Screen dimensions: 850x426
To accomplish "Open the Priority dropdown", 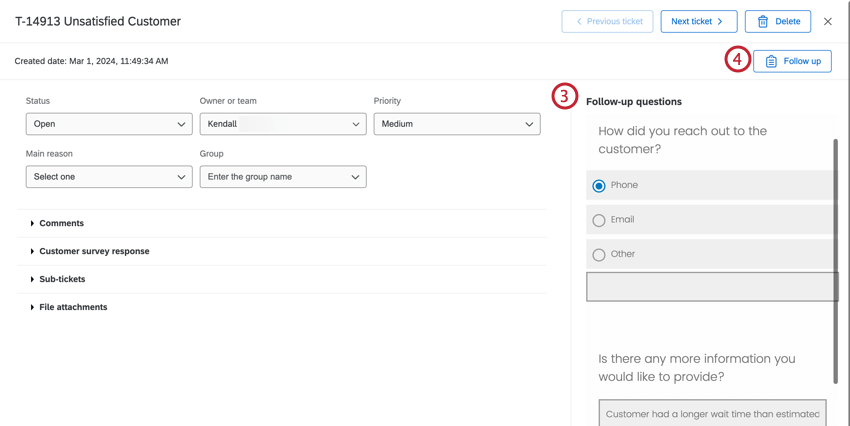I will [457, 124].
